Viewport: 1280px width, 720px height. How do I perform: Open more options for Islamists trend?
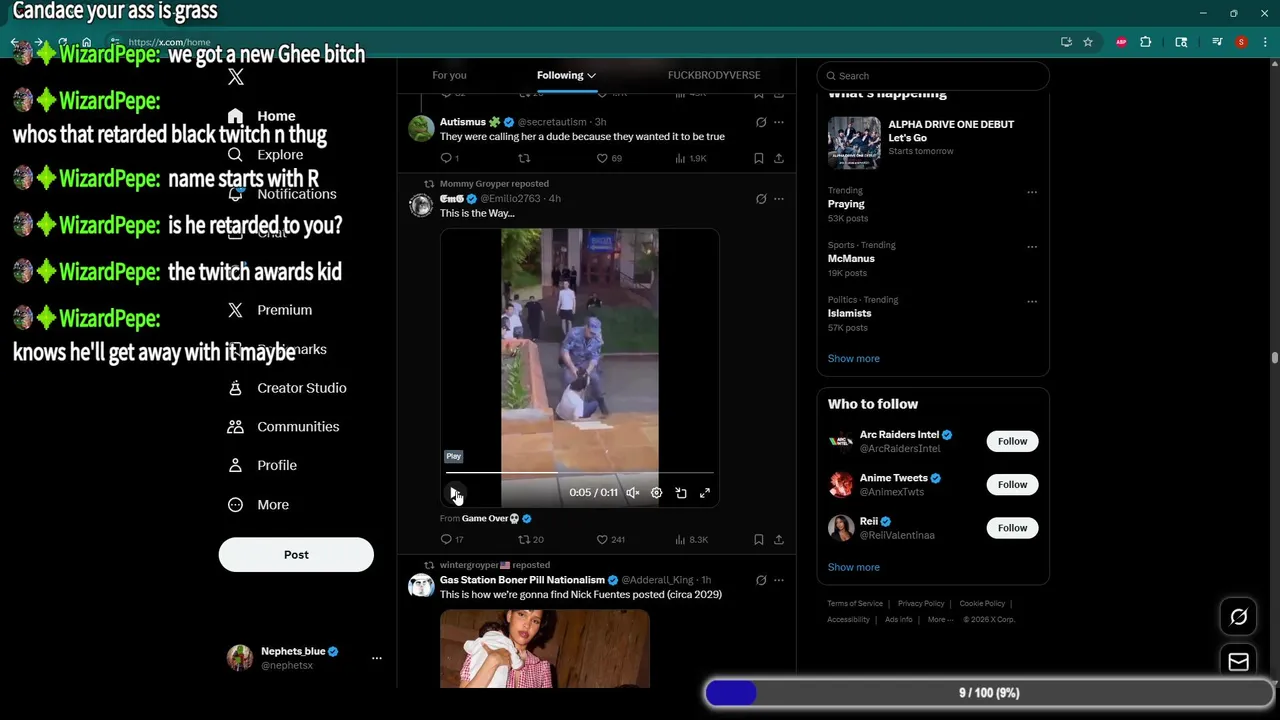point(1032,301)
